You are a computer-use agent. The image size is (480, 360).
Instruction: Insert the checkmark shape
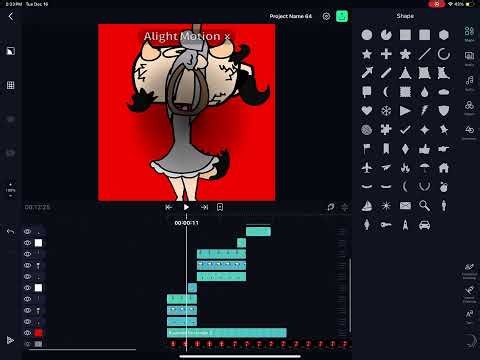(x=405, y=130)
